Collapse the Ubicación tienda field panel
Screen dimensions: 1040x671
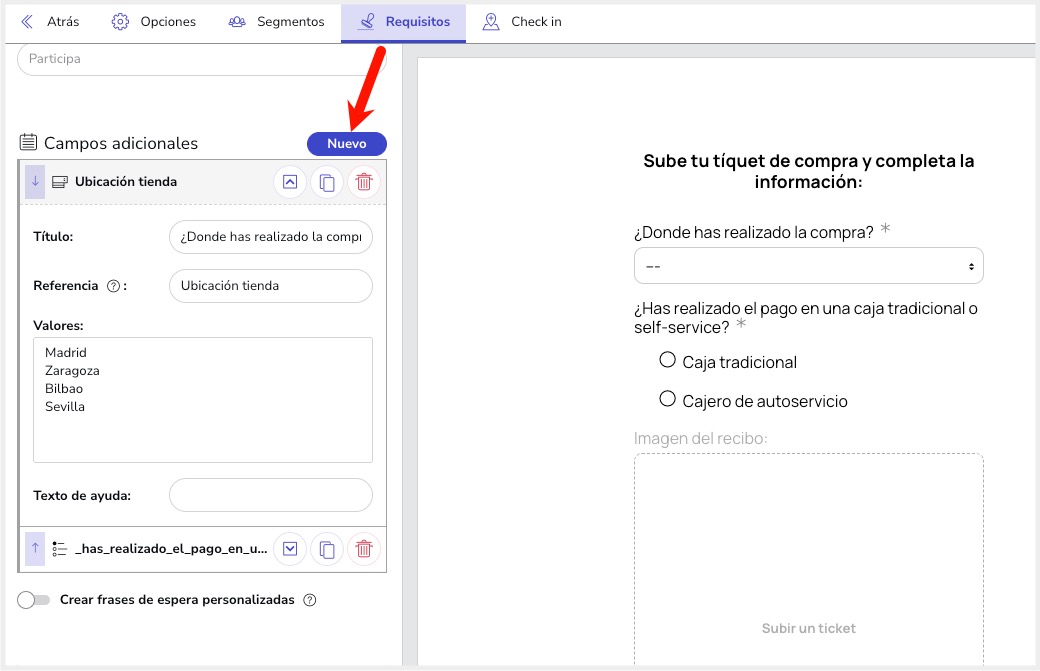point(289,182)
